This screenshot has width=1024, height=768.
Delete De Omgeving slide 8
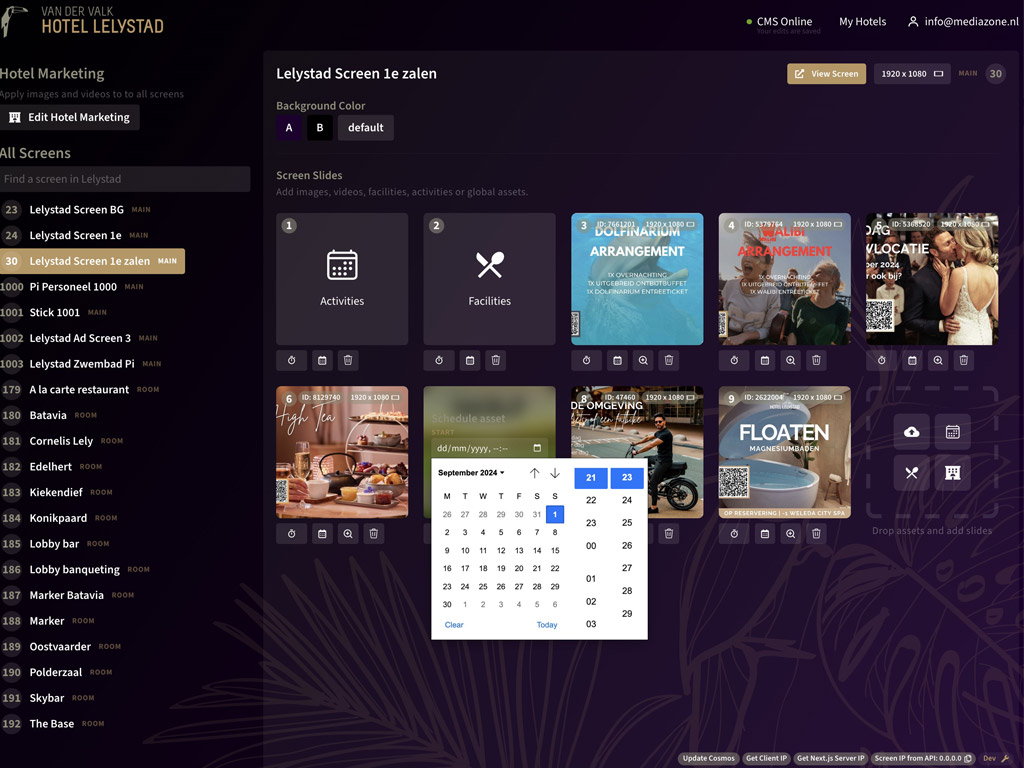[x=669, y=534]
